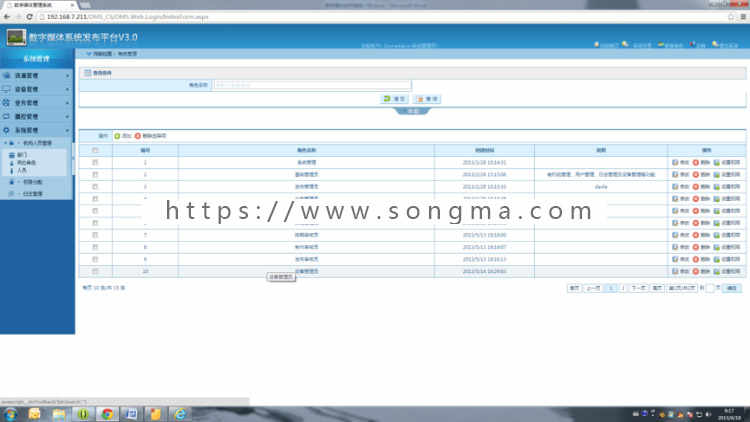Click the first header link at top right

[x=607, y=45]
